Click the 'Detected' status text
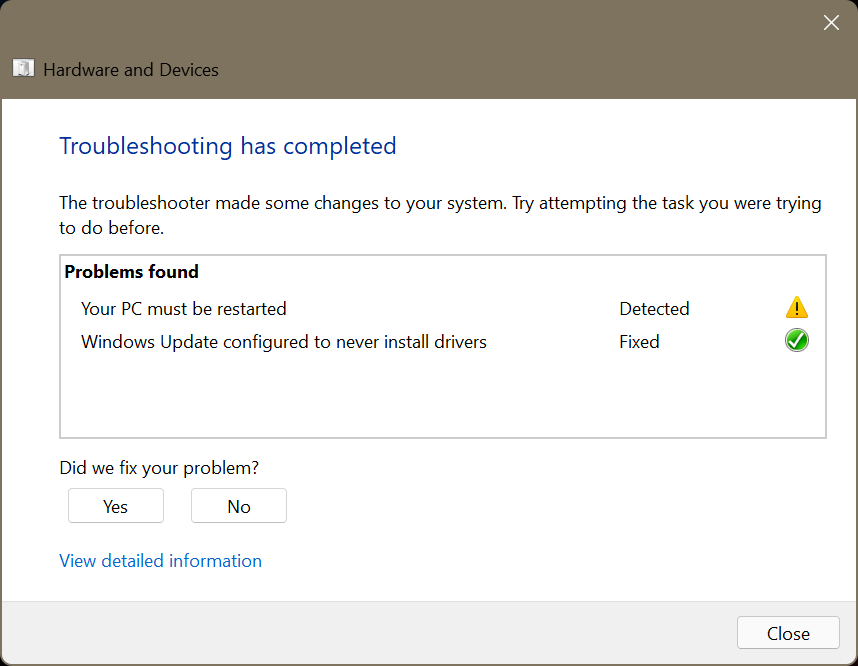This screenshot has height=666, width=858. pos(654,309)
